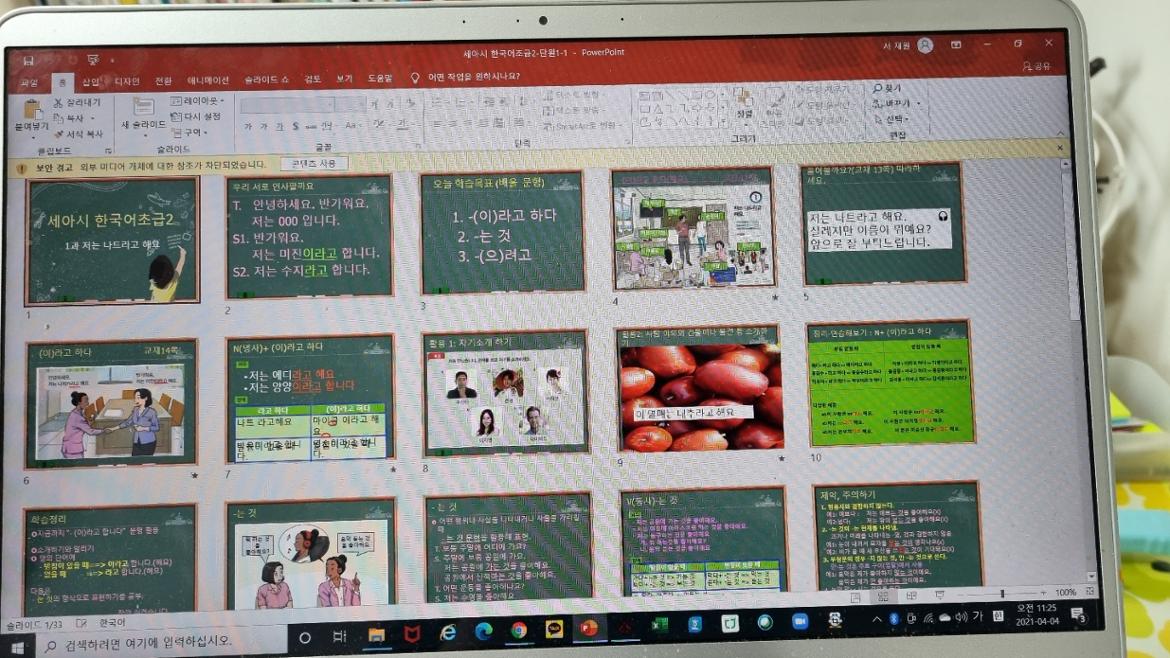Open the 선택 (Select) dropdown
The width and height of the screenshot is (1170, 658).
pos(892,119)
